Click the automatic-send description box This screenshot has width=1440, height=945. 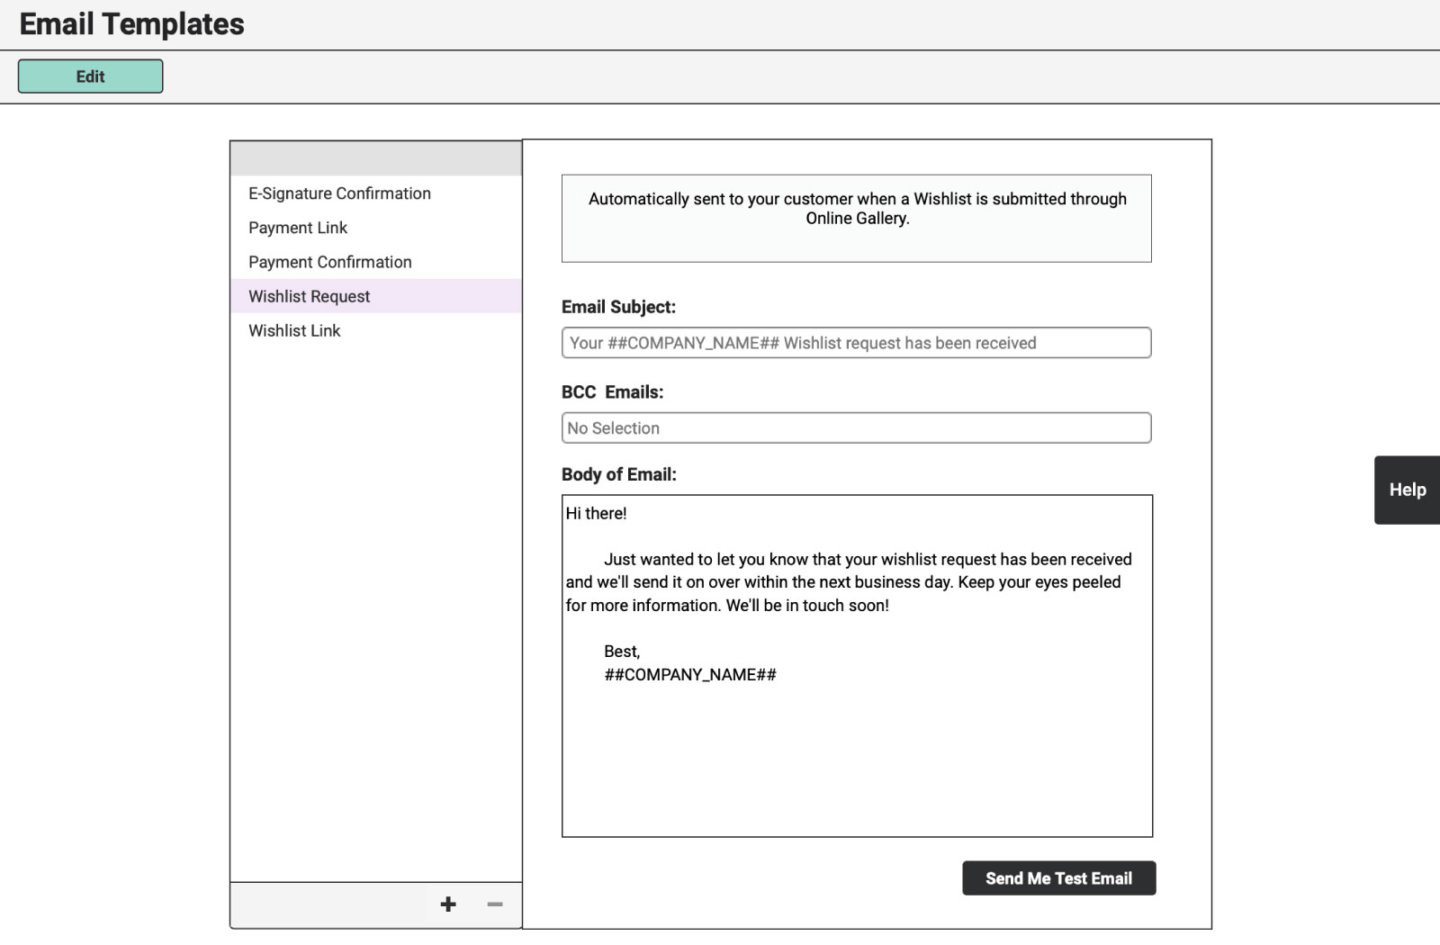[x=856, y=218]
